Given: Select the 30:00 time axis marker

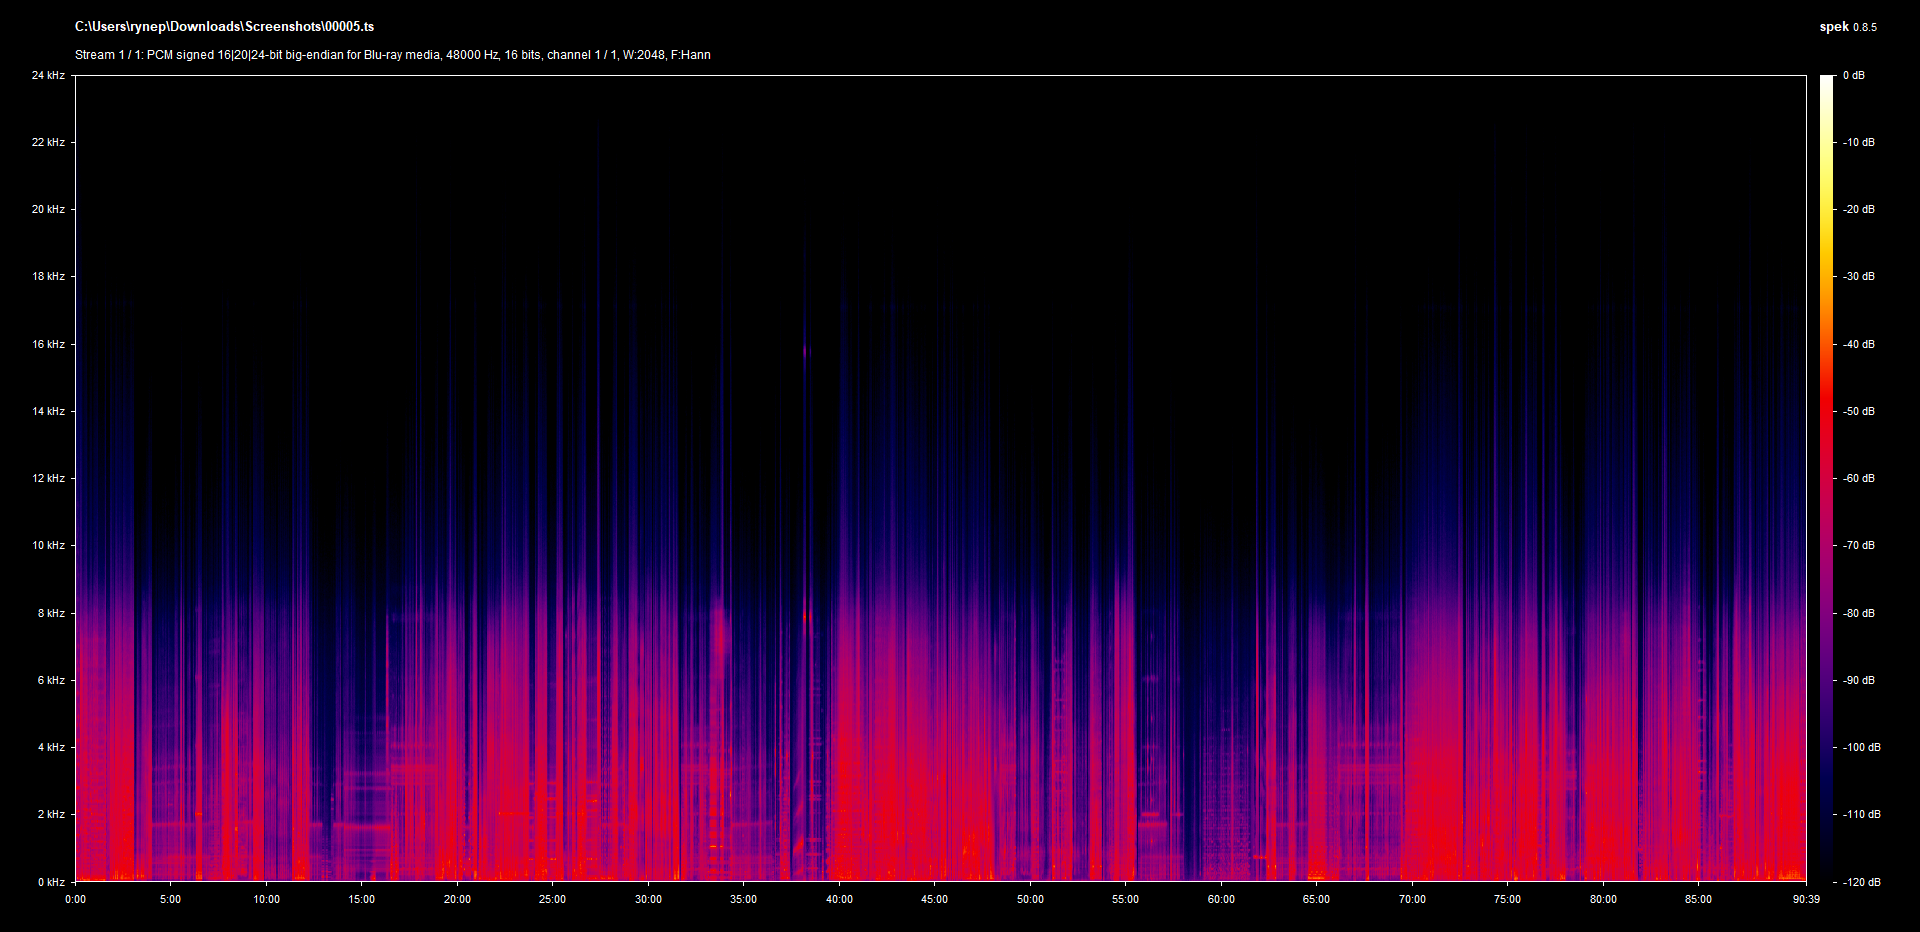Looking at the screenshot, I should coord(648,899).
